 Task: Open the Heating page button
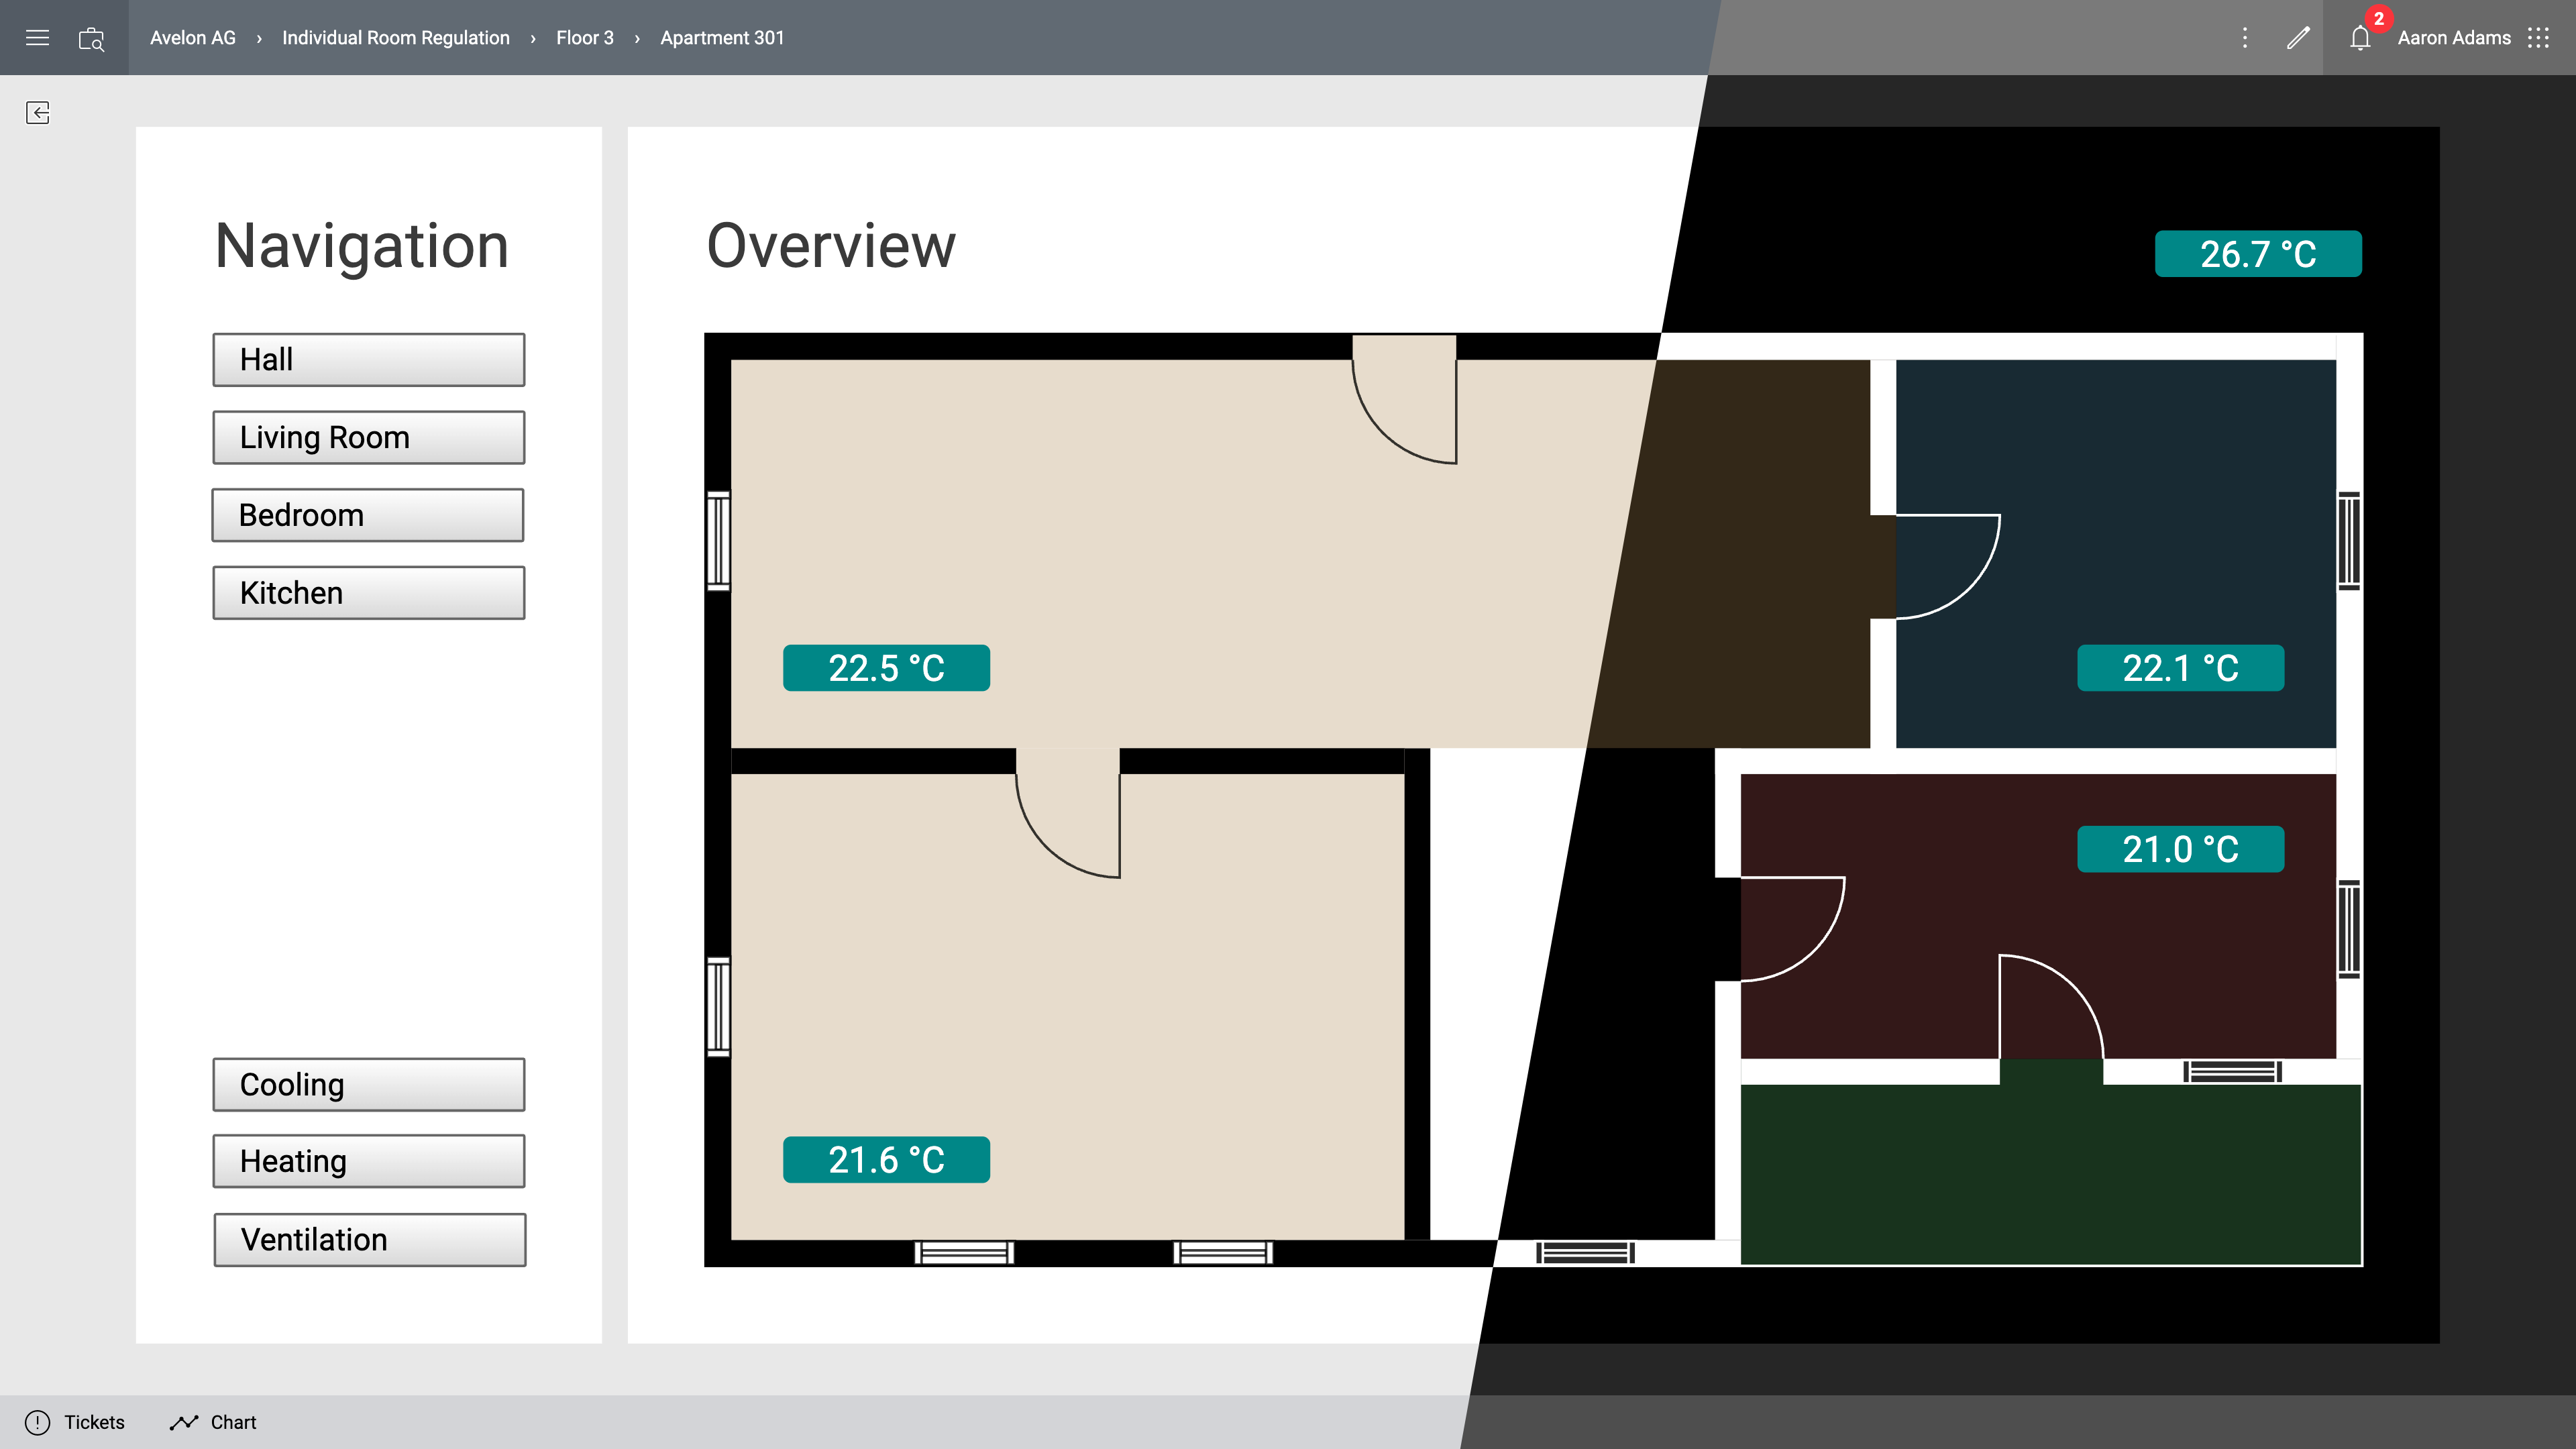tap(369, 1161)
